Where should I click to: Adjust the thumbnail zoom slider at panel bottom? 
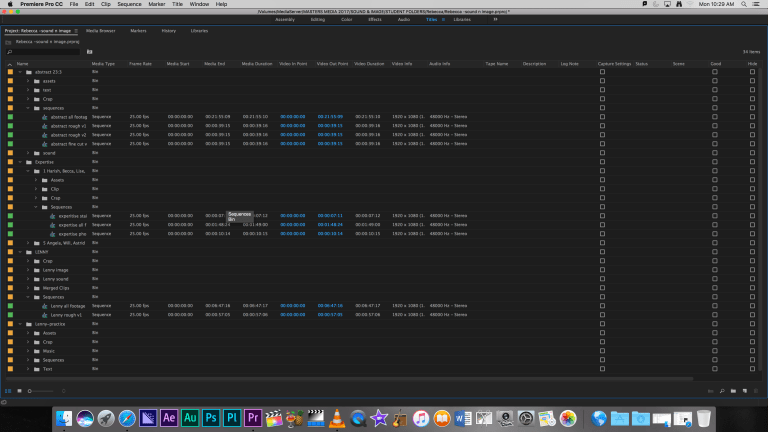[x=32, y=390]
